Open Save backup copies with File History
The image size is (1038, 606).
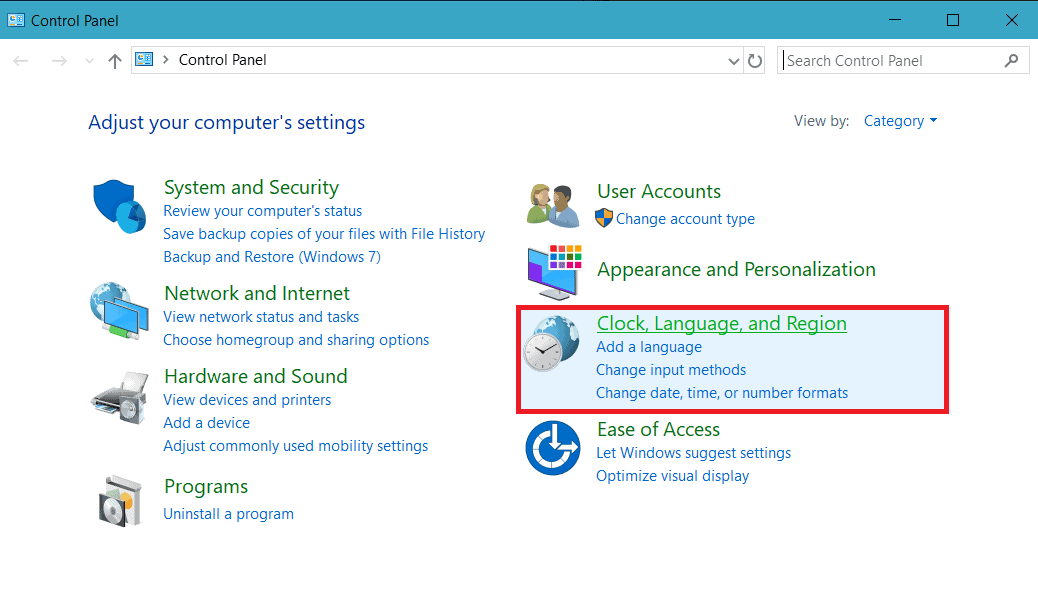pyautogui.click(x=324, y=234)
